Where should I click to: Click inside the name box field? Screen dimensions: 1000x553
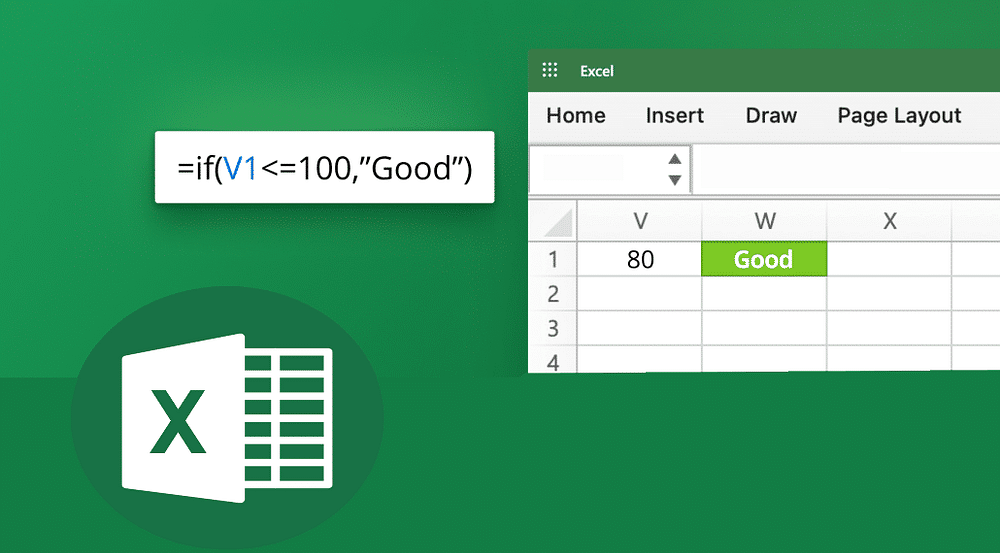pos(595,170)
